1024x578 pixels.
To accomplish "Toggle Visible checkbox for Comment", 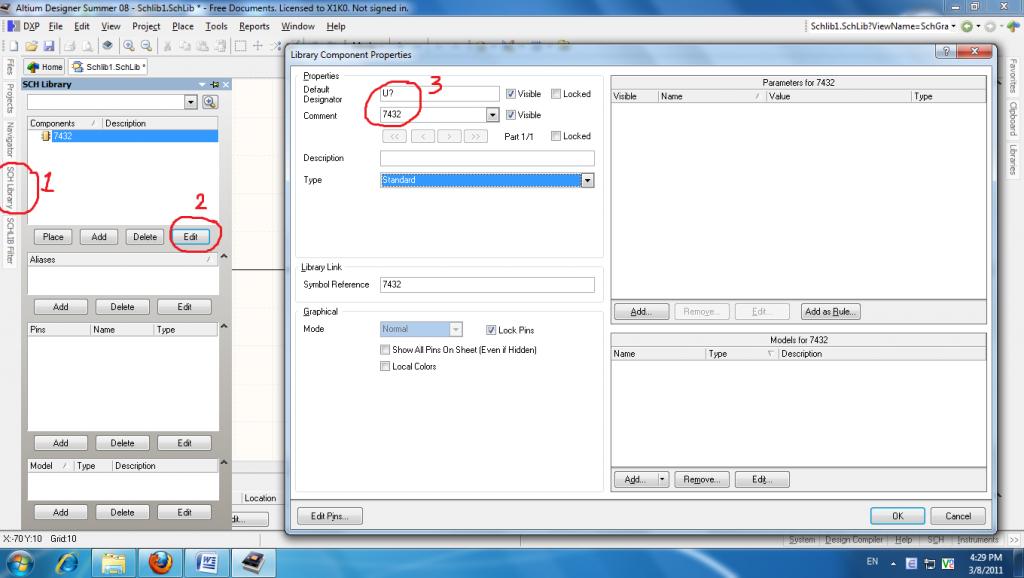I will point(511,115).
